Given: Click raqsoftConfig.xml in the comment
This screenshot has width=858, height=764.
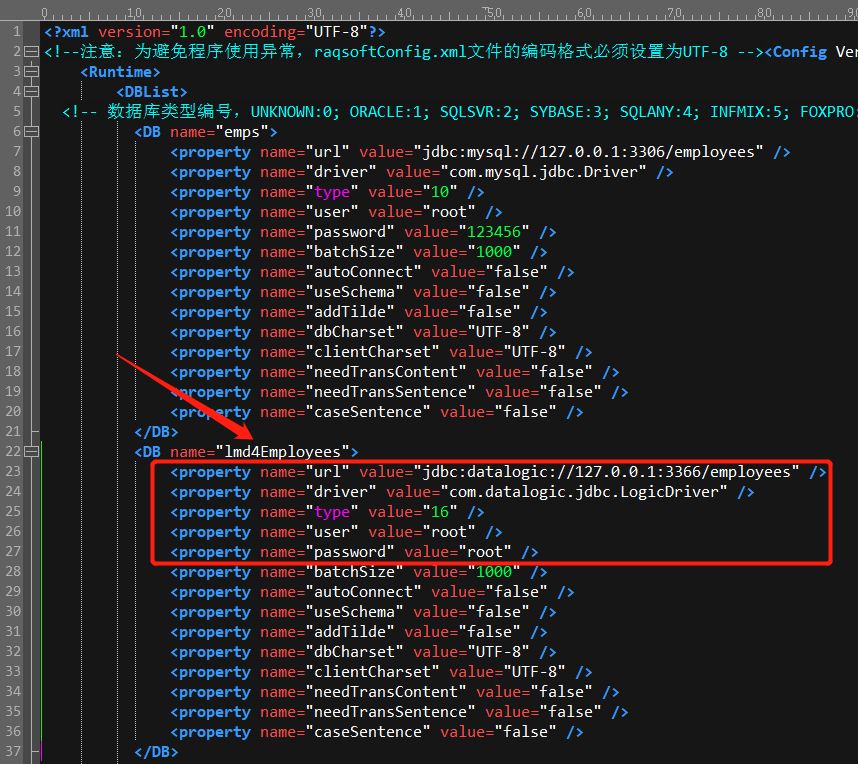Looking at the screenshot, I should 390,52.
